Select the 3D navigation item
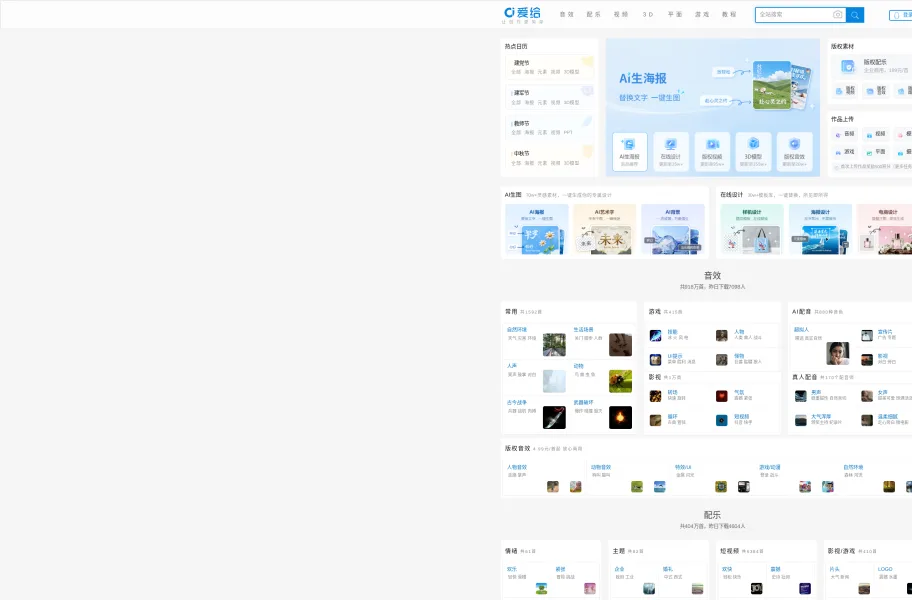This screenshot has height=600, width=912. [647, 15]
